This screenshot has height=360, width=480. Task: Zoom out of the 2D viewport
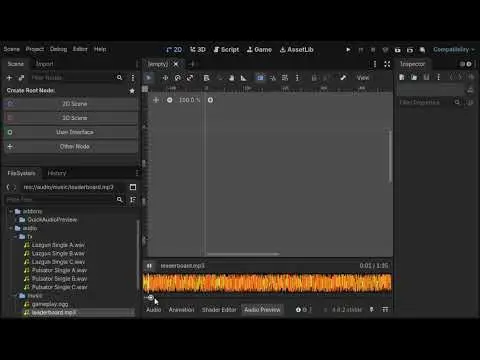coord(170,100)
